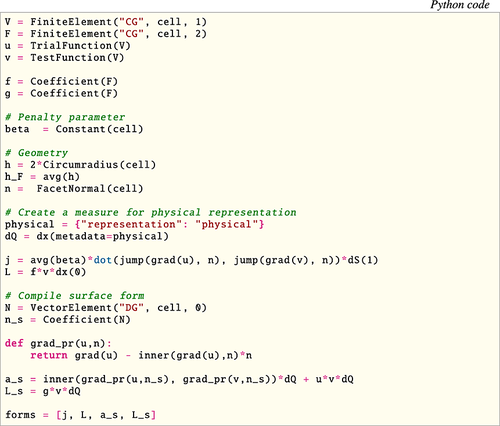Image resolution: width=500 pixels, height=426 pixels.
Task: Click line starting 'physical = {"representation"'
Action: point(135,225)
